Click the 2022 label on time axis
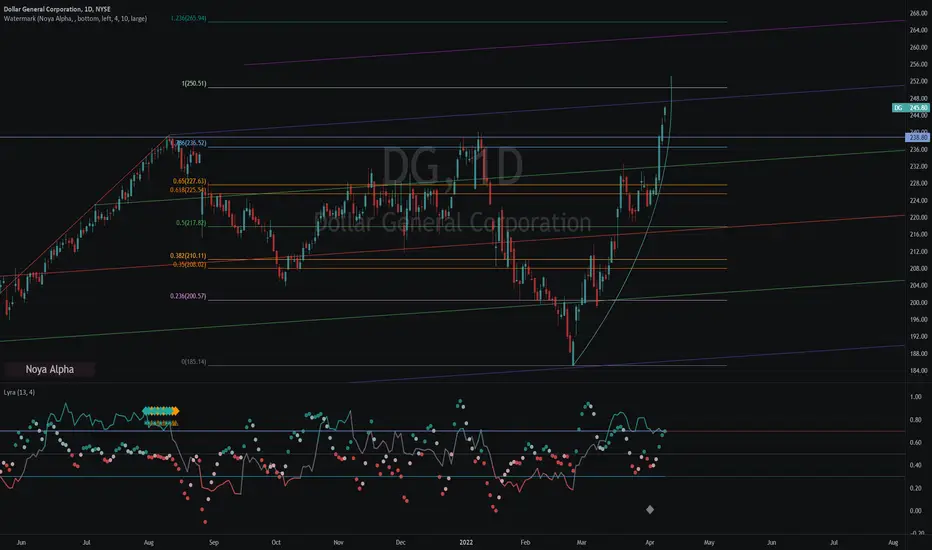Screen dimensions: 932x550 466,542
